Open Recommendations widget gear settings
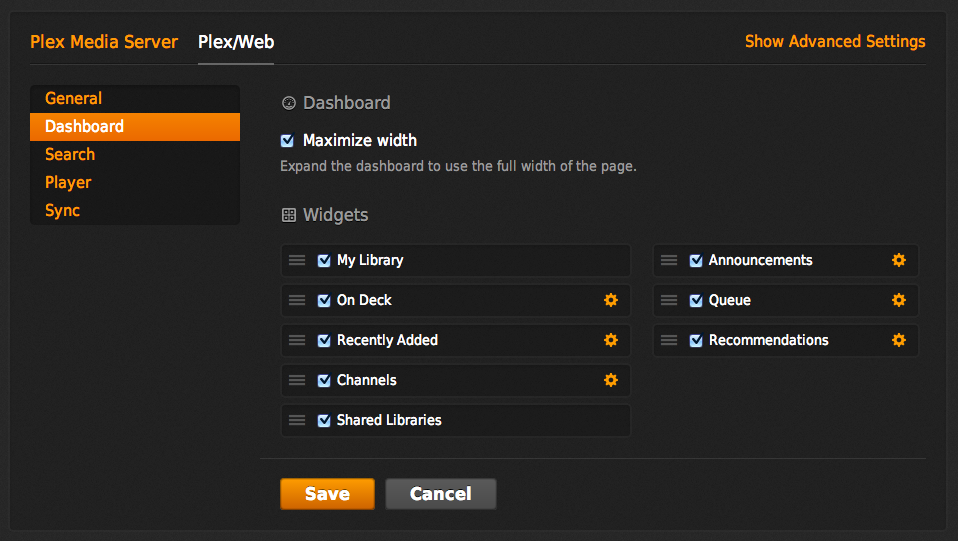The height and width of the screenshot is (541, 958). pos(899,340)
